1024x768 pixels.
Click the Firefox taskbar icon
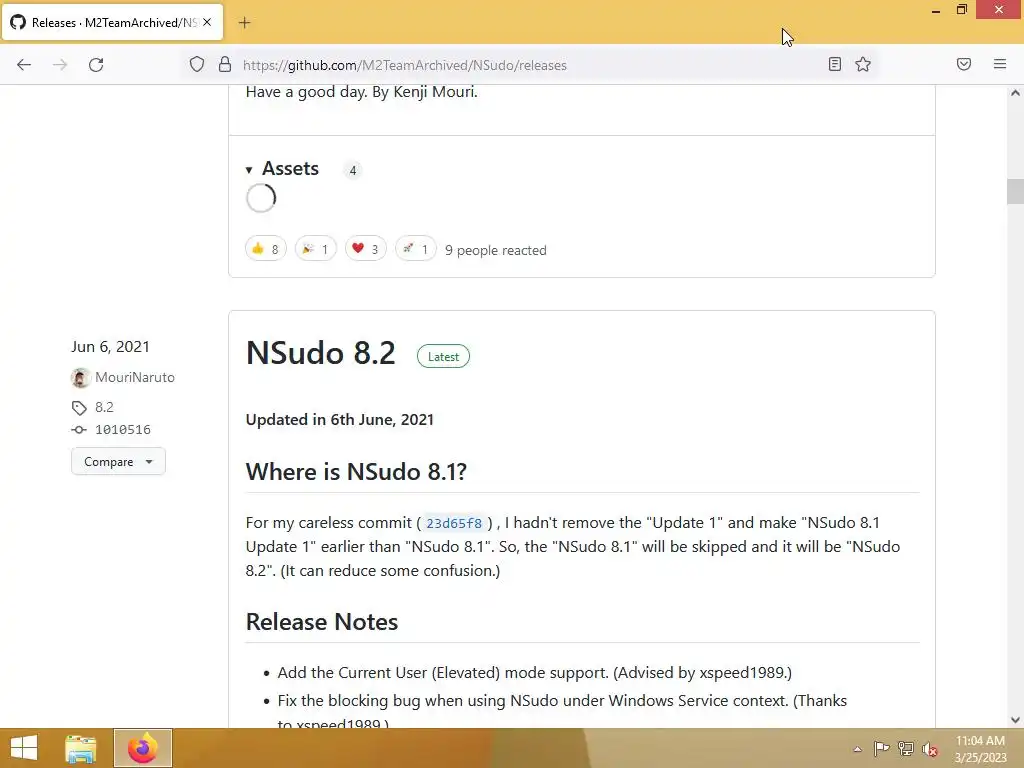143,748
